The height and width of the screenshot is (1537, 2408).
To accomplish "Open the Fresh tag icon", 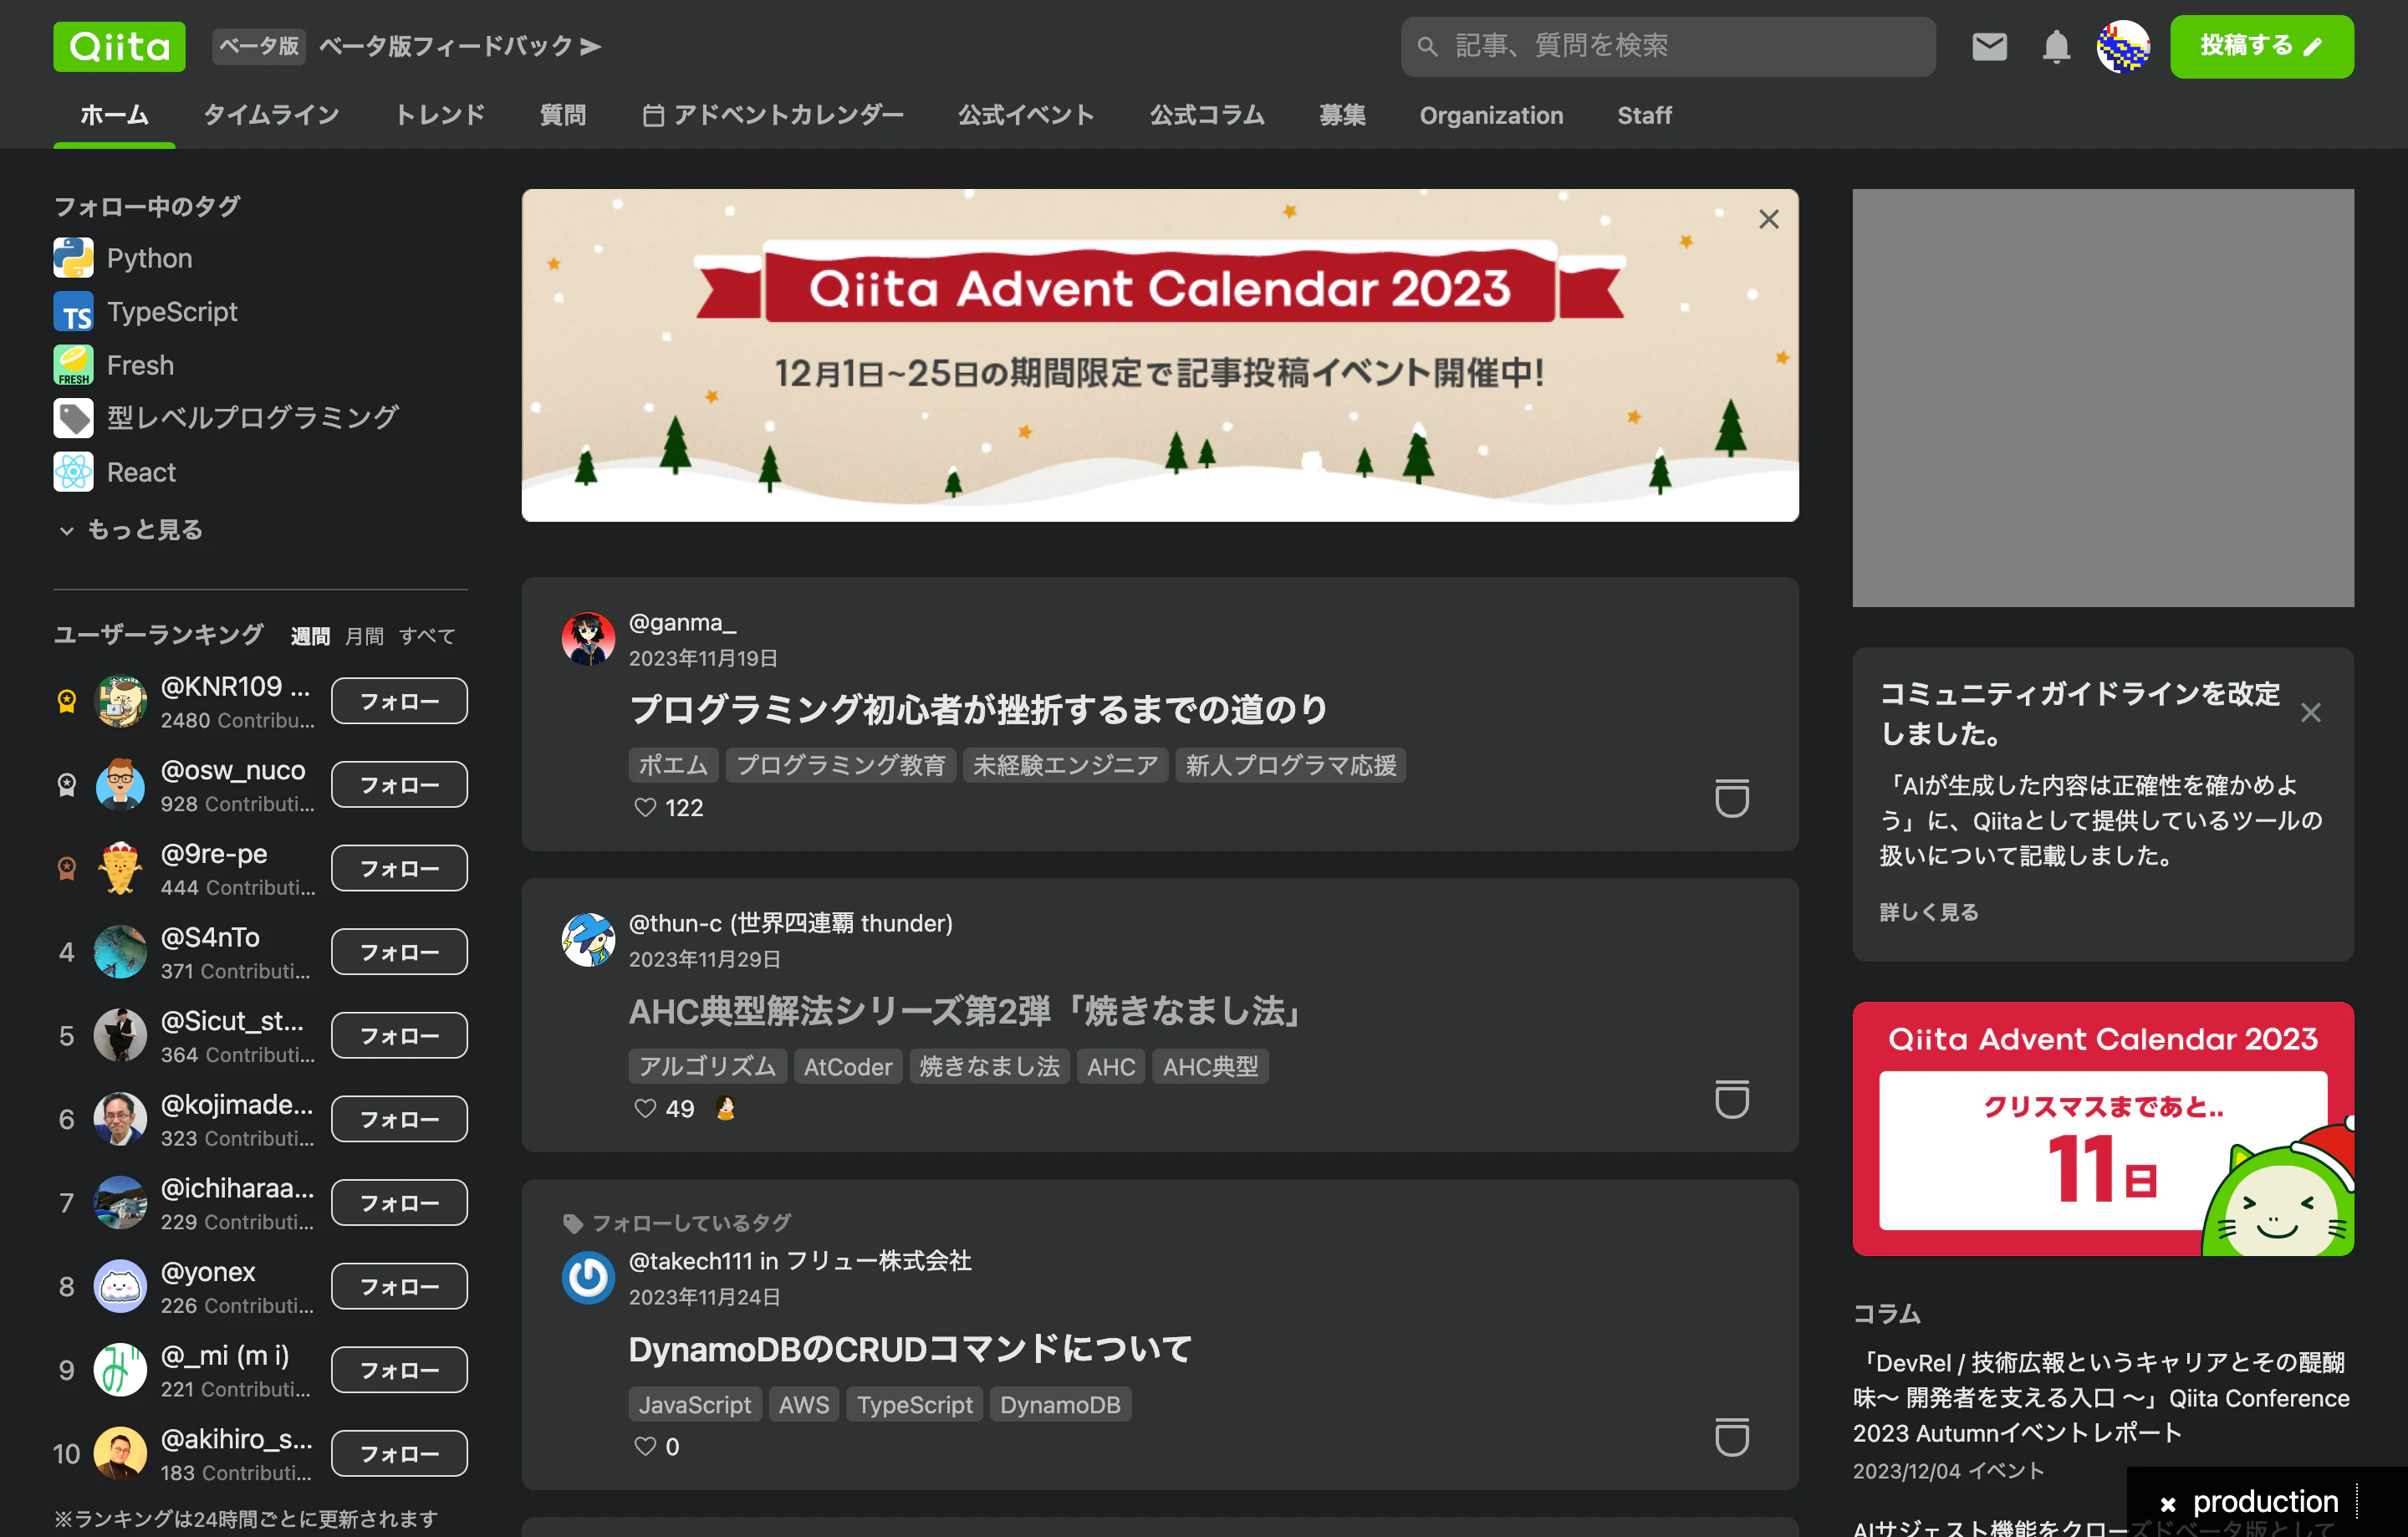I will 73,365.
